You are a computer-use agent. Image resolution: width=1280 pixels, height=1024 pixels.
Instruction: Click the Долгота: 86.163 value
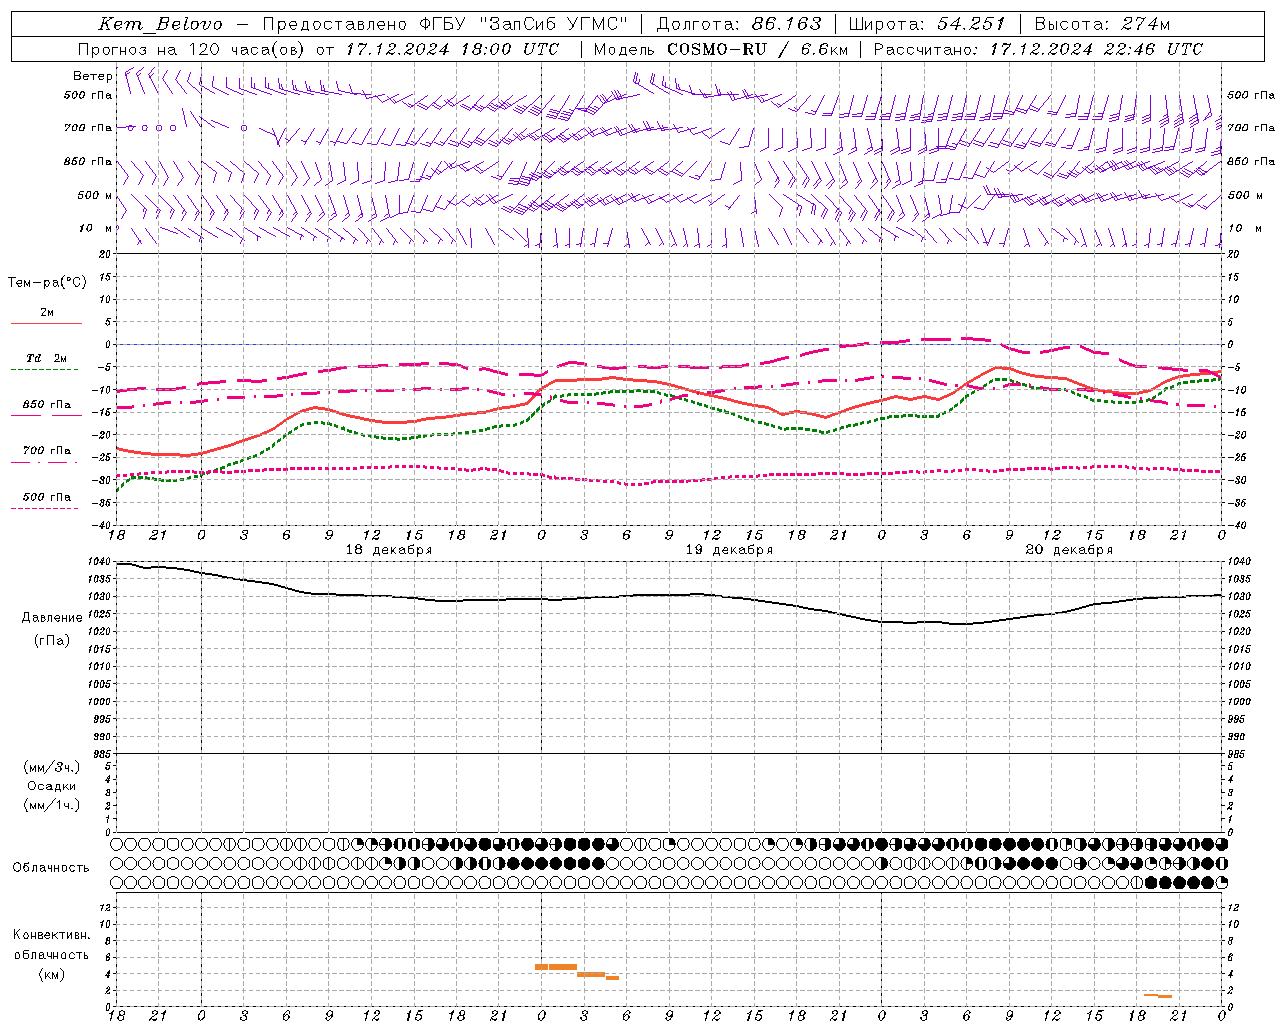[739, 24]
